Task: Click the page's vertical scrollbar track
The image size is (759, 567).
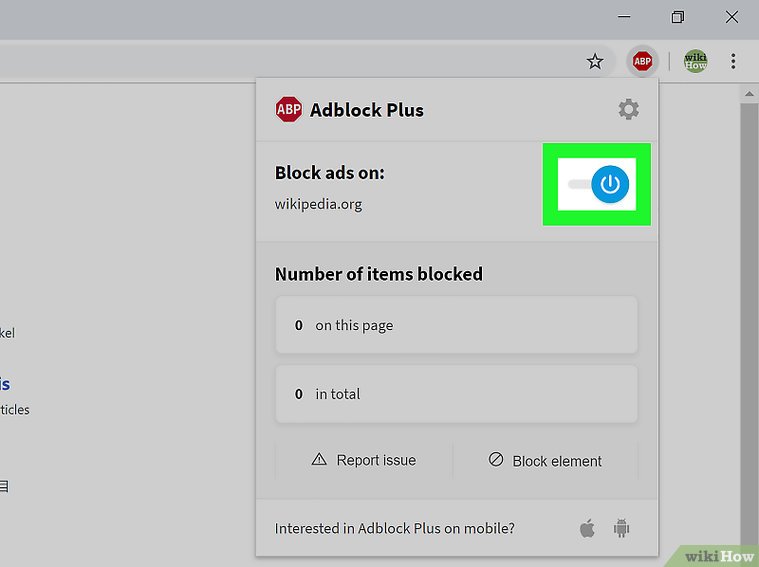Action: click(748, 300)
